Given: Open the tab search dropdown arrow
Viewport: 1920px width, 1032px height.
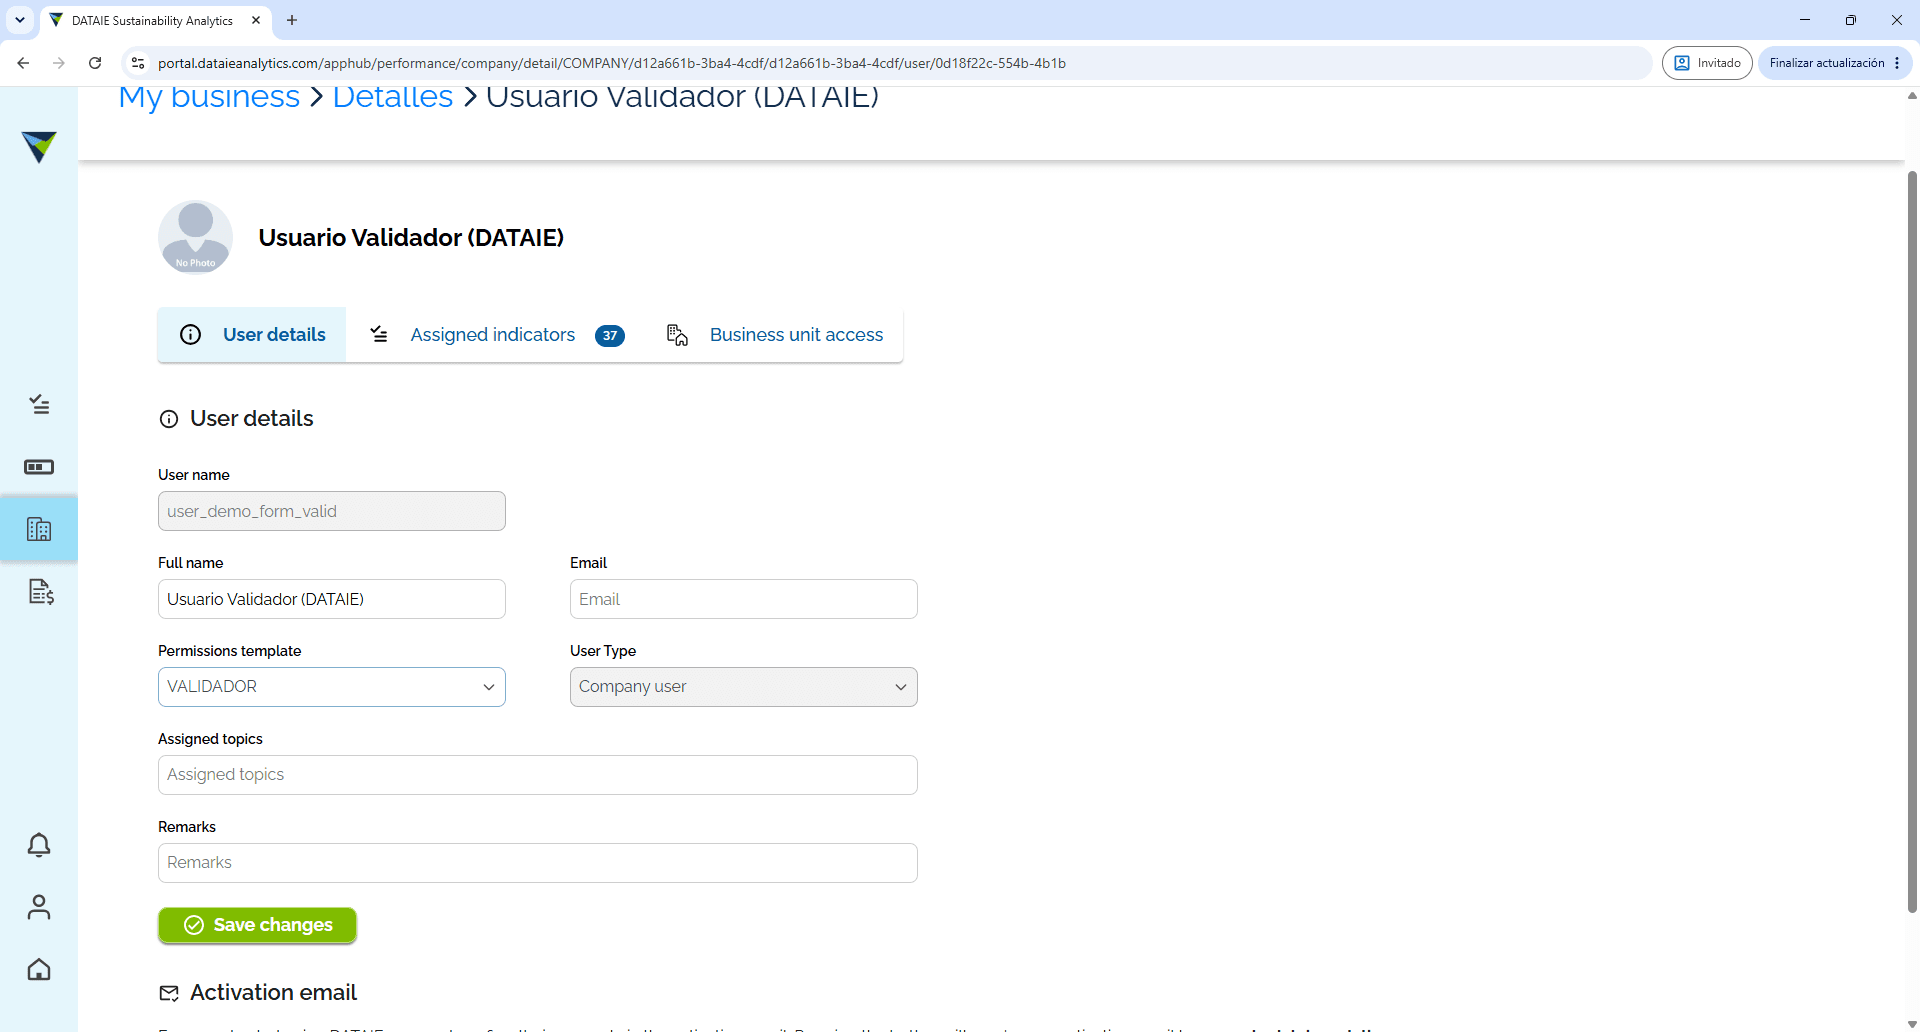Looking at the screenshot, I should (x=19, y=20).
